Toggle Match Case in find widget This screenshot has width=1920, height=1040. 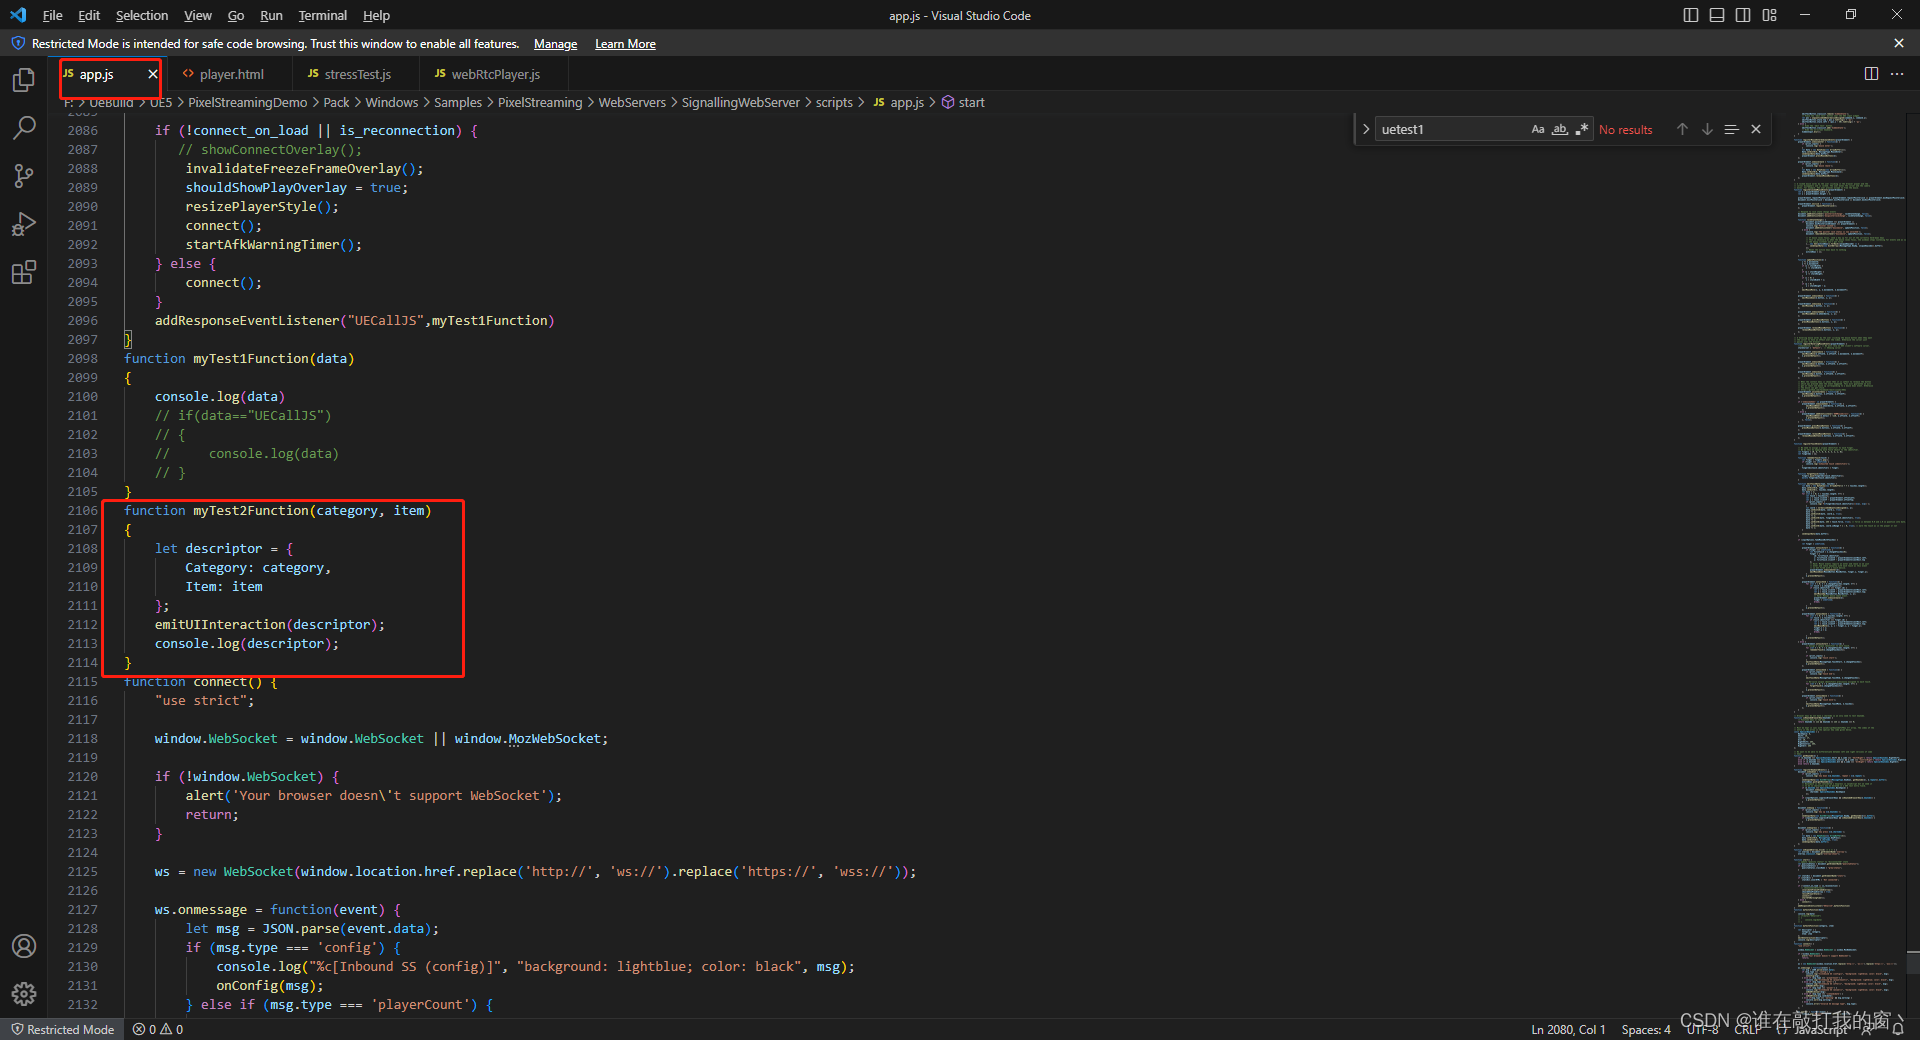(1538, 129)
